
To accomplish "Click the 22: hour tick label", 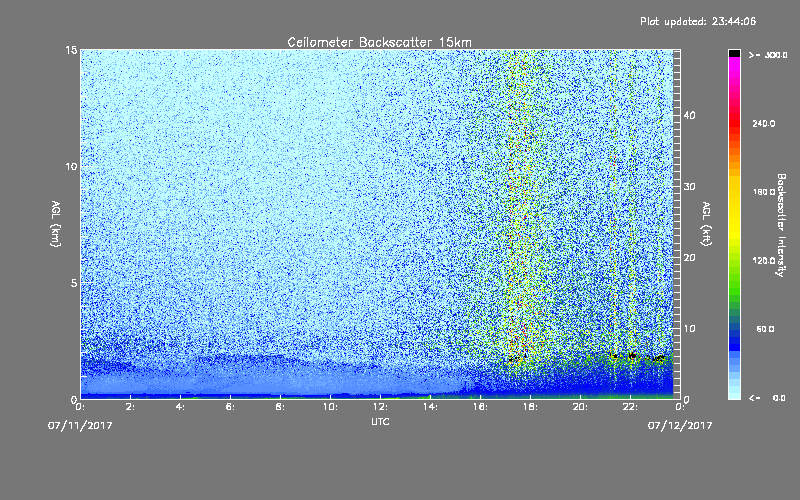I will point(630,407).
